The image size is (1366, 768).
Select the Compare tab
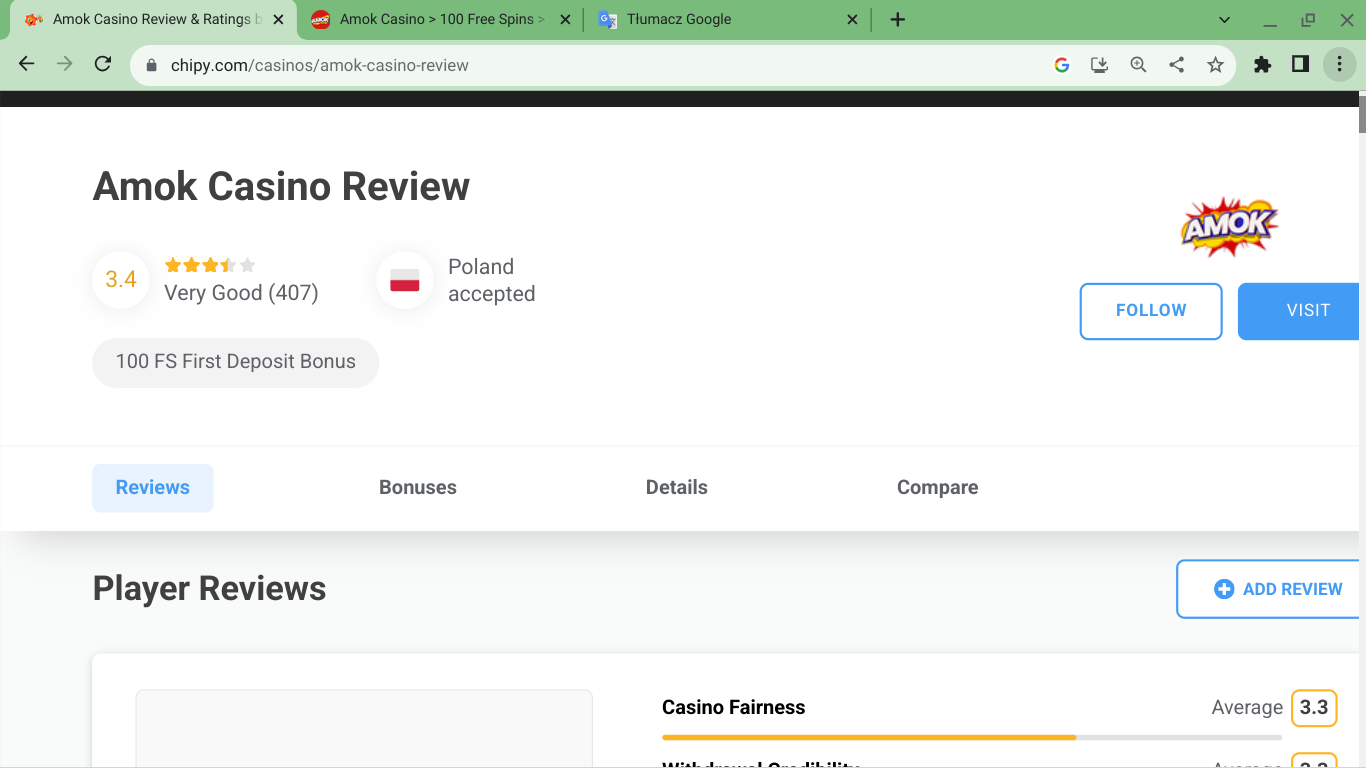coord(937,488)
